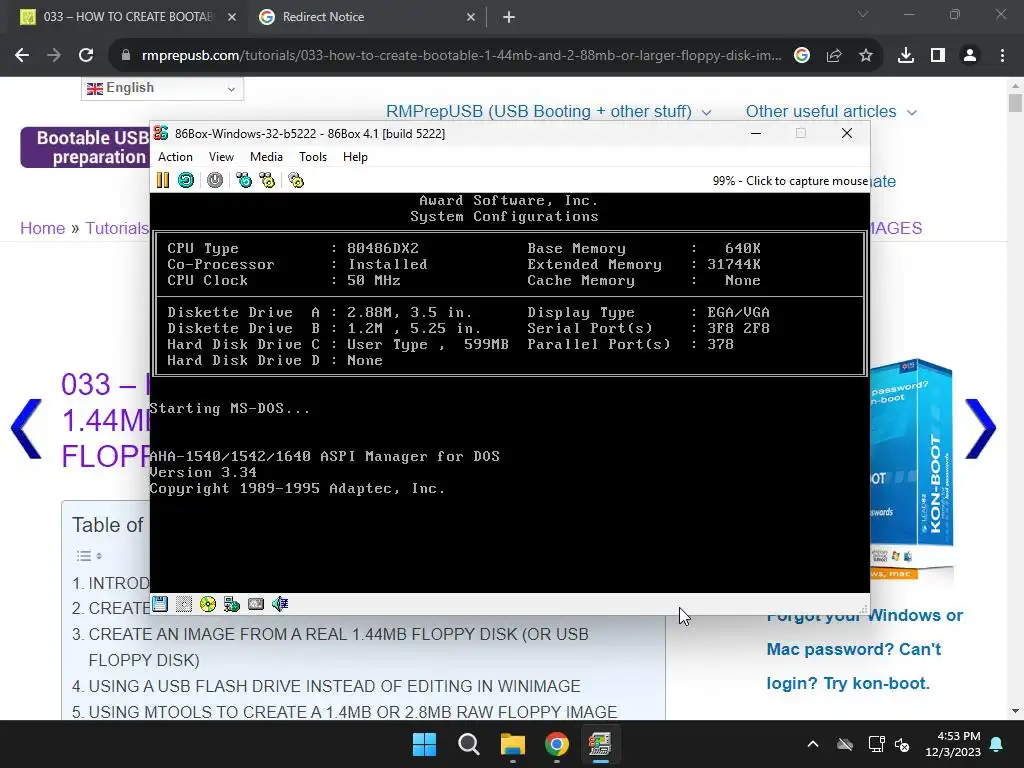Click the Kon-Boot product box image

point(912,469)
